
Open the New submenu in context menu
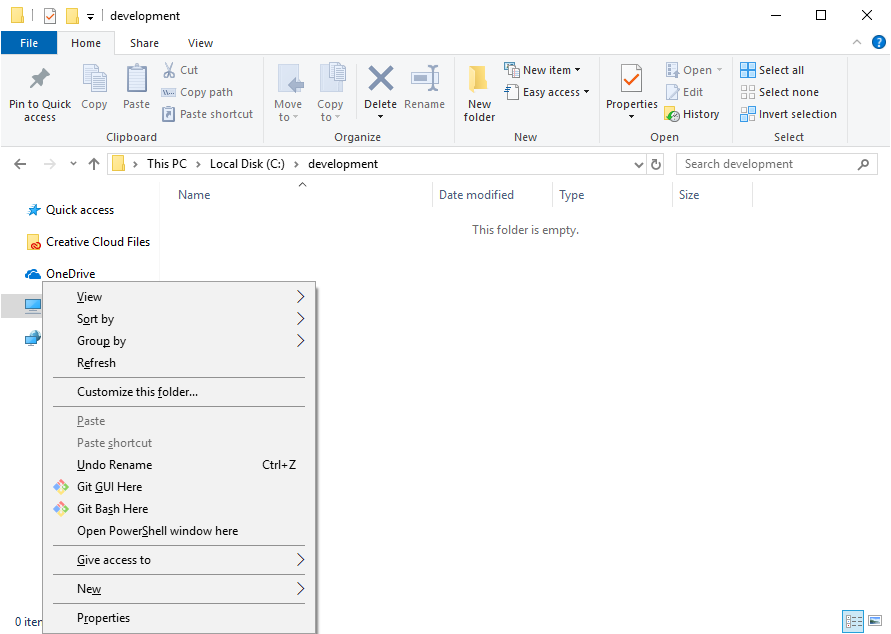(x=179, y=589)
